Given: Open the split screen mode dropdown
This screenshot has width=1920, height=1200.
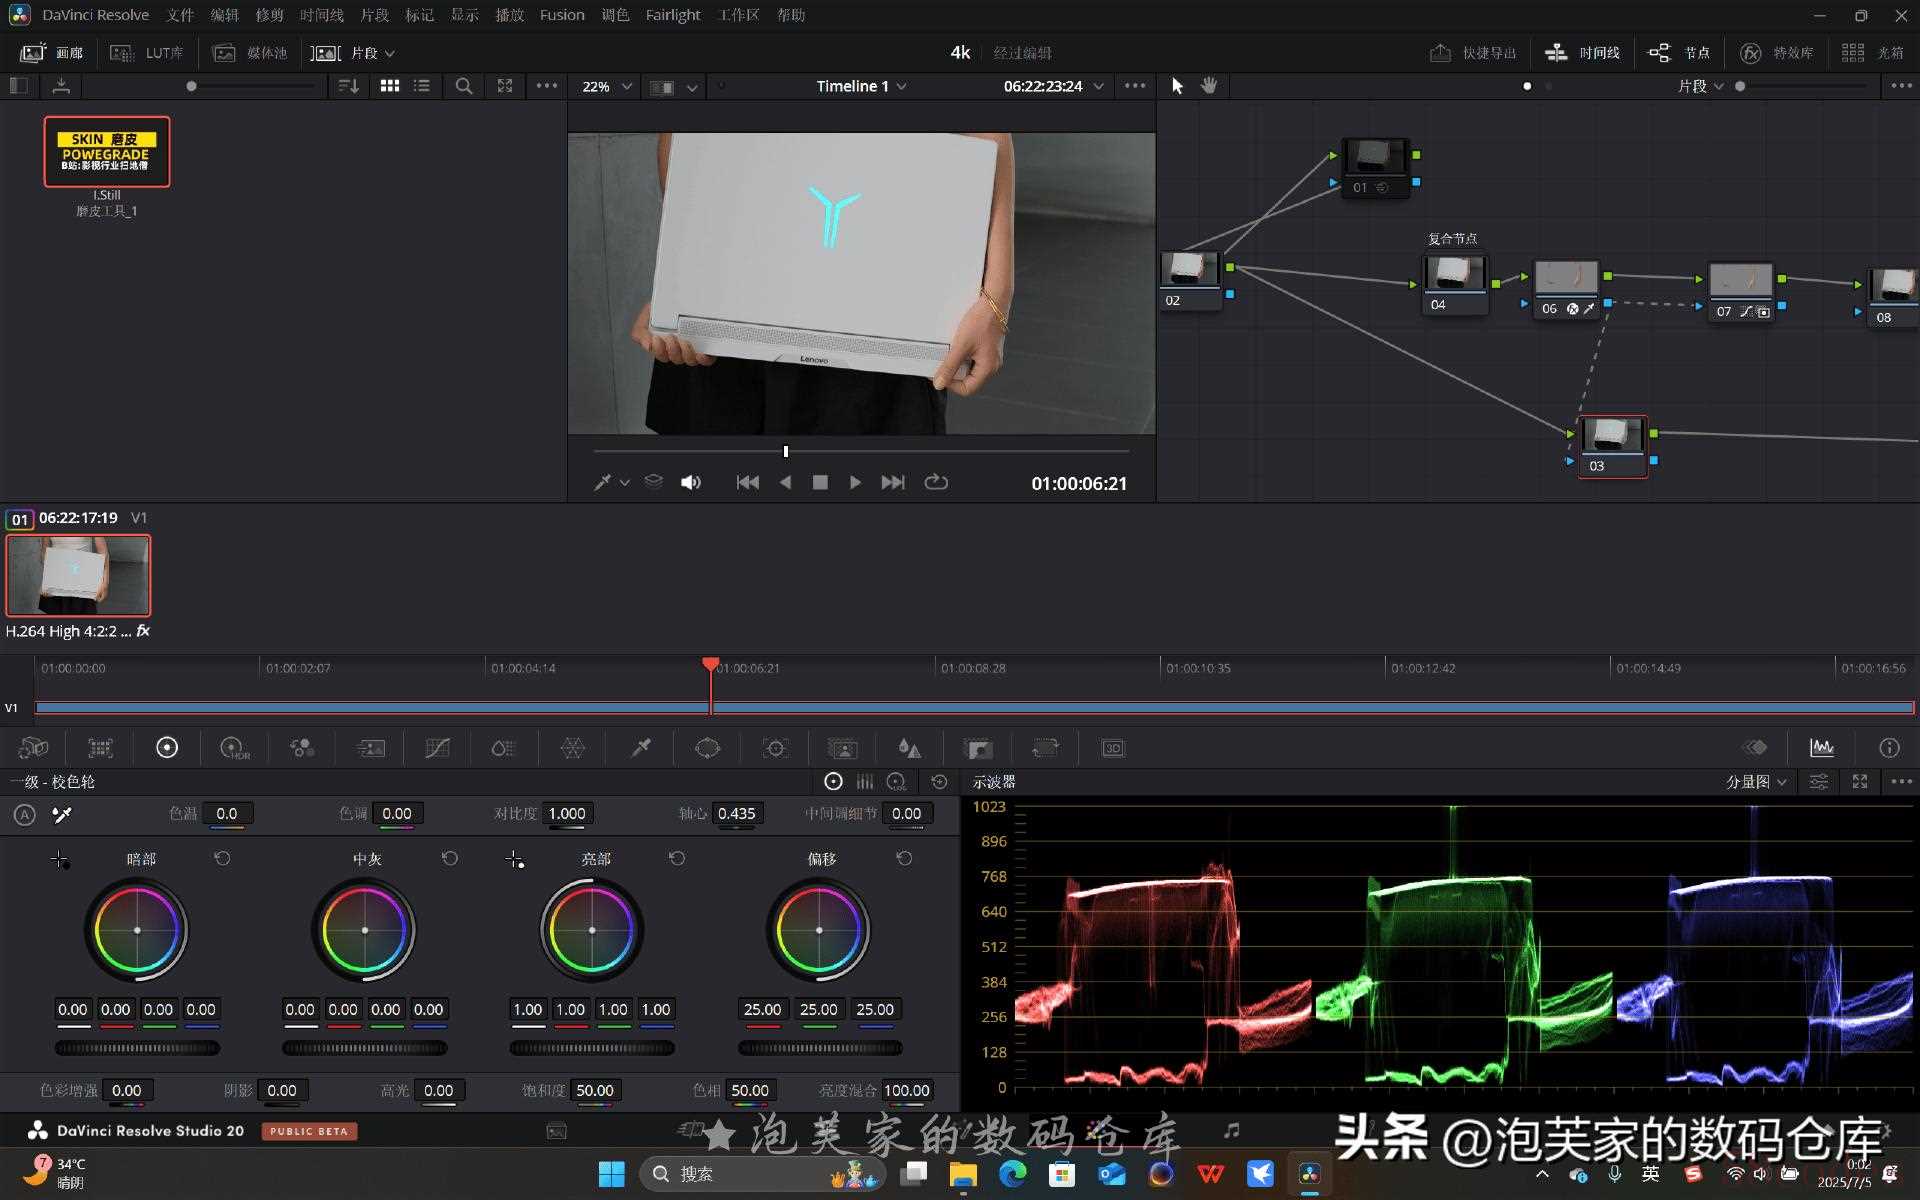Looking at the screenshot, I should [x=673, y=87].
